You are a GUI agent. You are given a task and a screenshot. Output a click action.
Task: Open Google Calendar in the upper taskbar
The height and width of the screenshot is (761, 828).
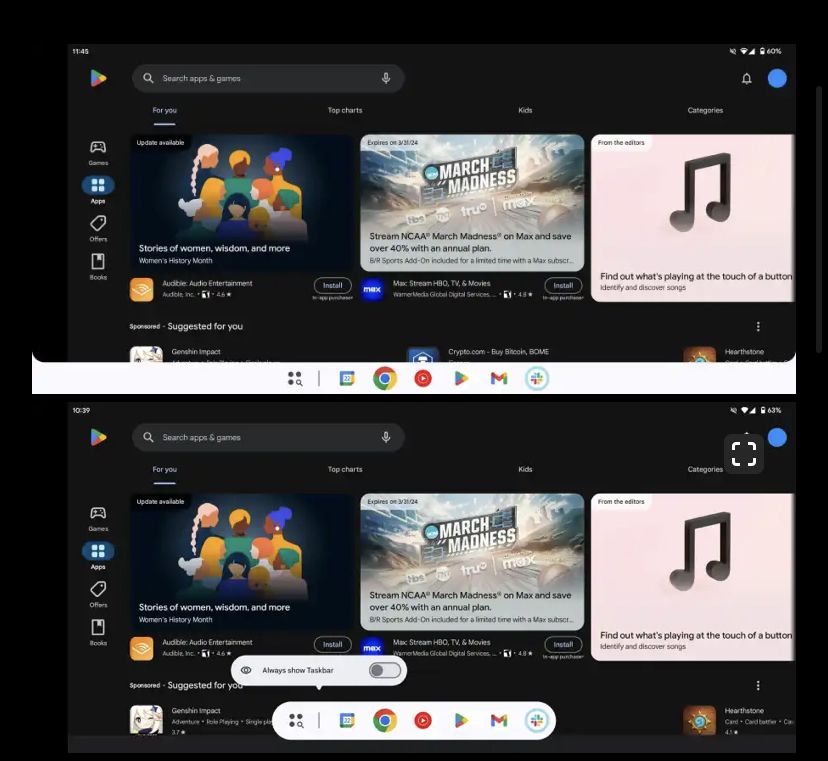pyautogui.click(x=347, y=378)
